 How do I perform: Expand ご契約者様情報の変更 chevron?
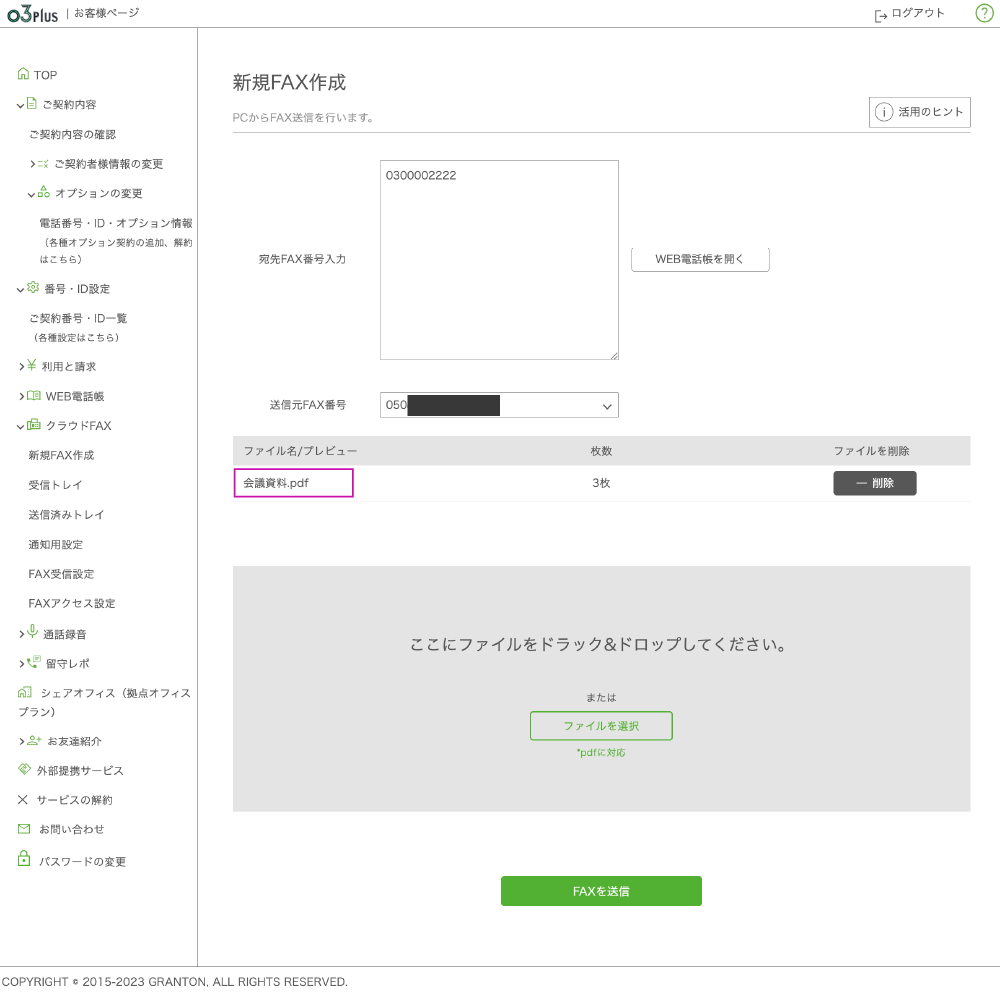33,164
